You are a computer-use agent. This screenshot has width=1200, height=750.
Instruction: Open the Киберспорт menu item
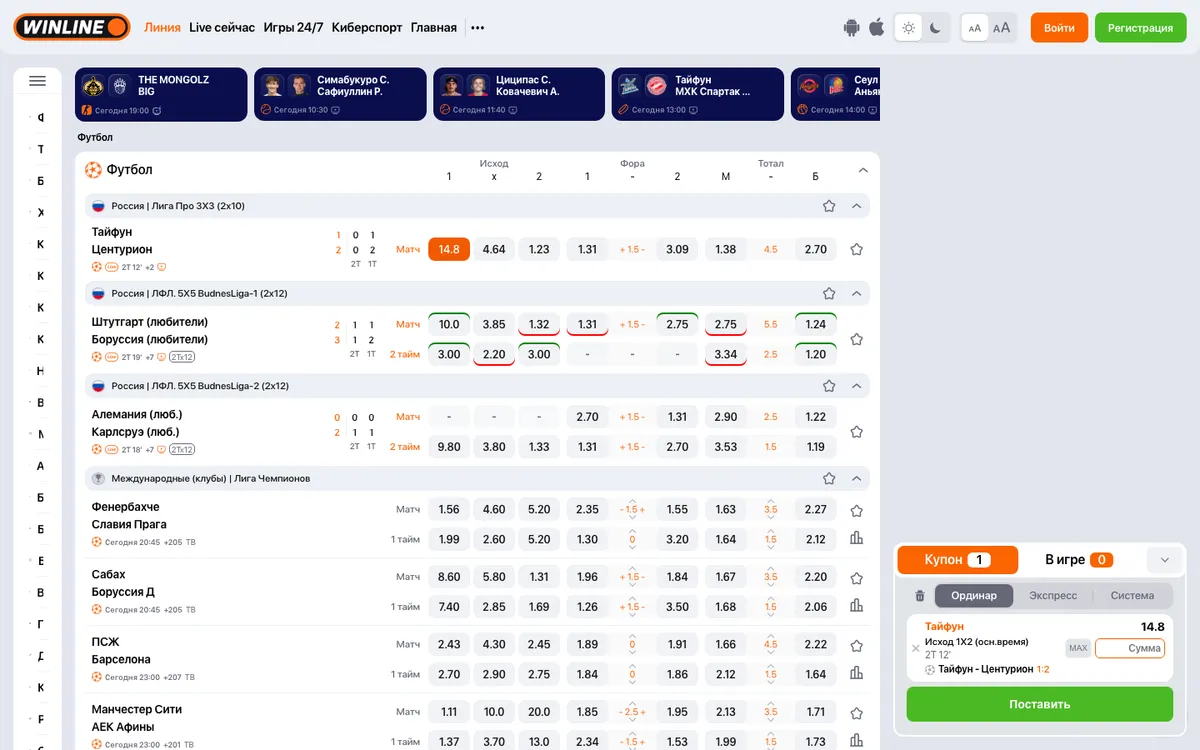point(367,28)
